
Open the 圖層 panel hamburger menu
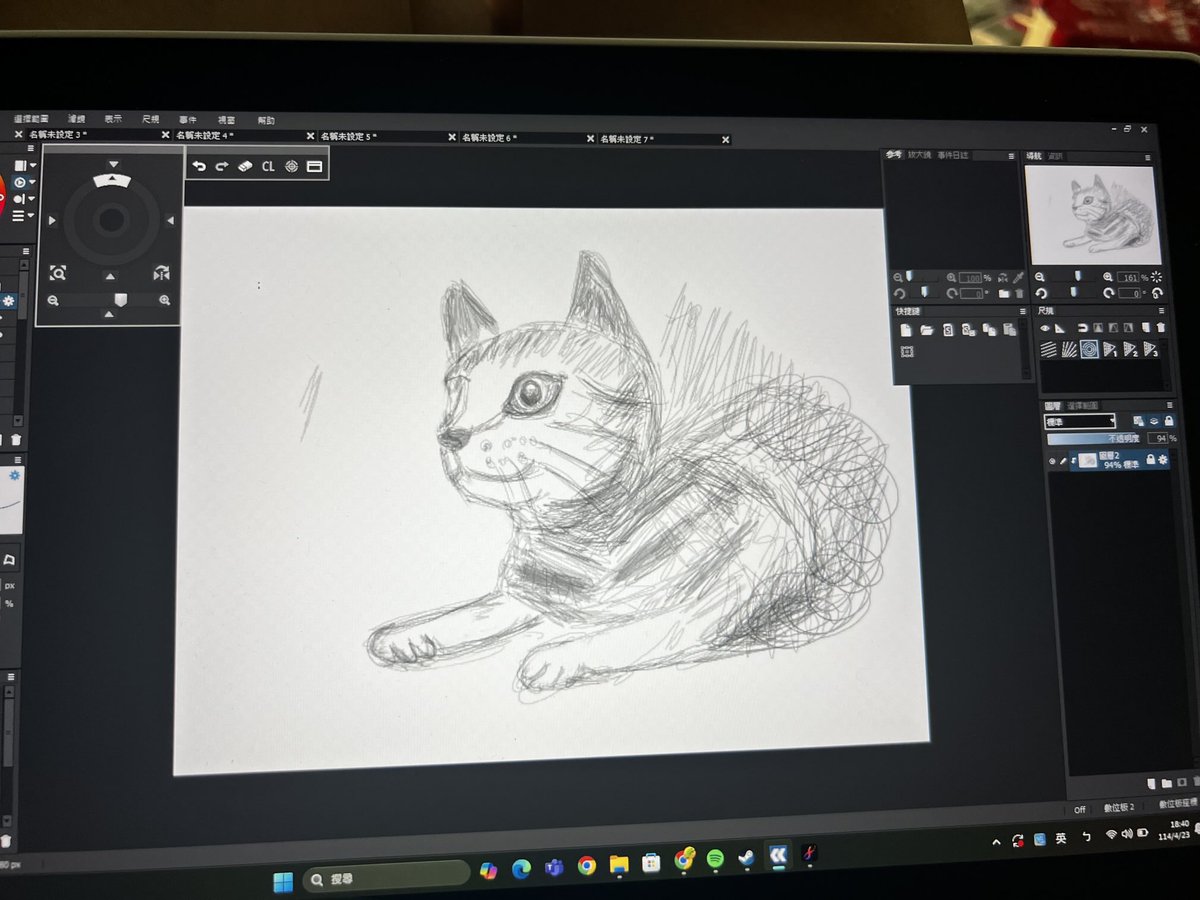click(1169, 405)
